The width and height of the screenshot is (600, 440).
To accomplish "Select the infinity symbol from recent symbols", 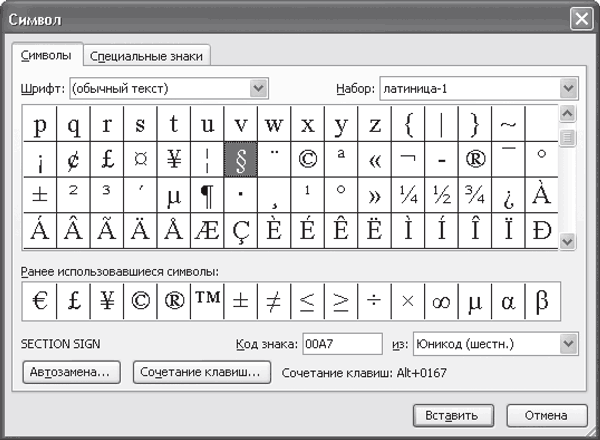I will click(x=440, y=300).
